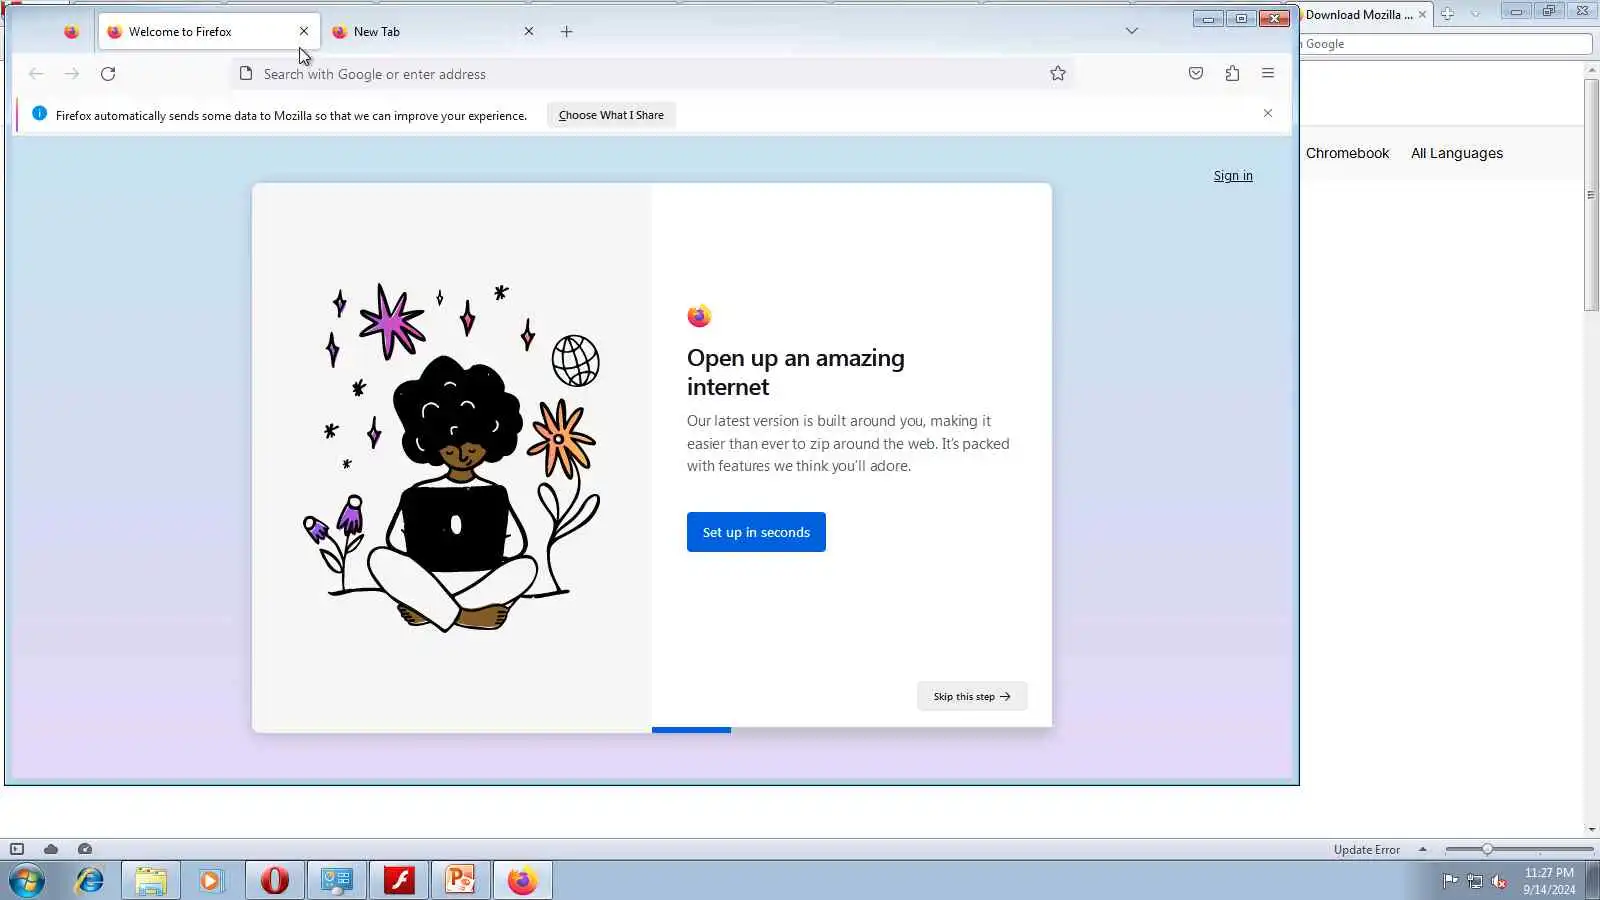This screenshot has width=1600, height=900.
Task: Click the info icon in notification bar
Action: [x=40, y=114]
